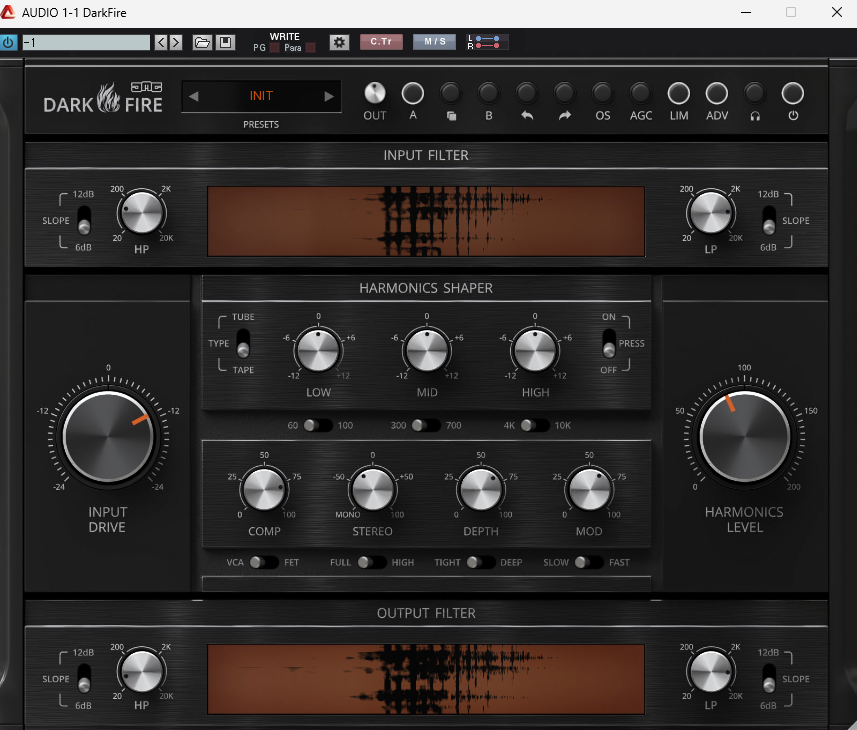Toggle 60/100 low frequency switch
The image size is (857, 730).
click(x=318, y=425)
